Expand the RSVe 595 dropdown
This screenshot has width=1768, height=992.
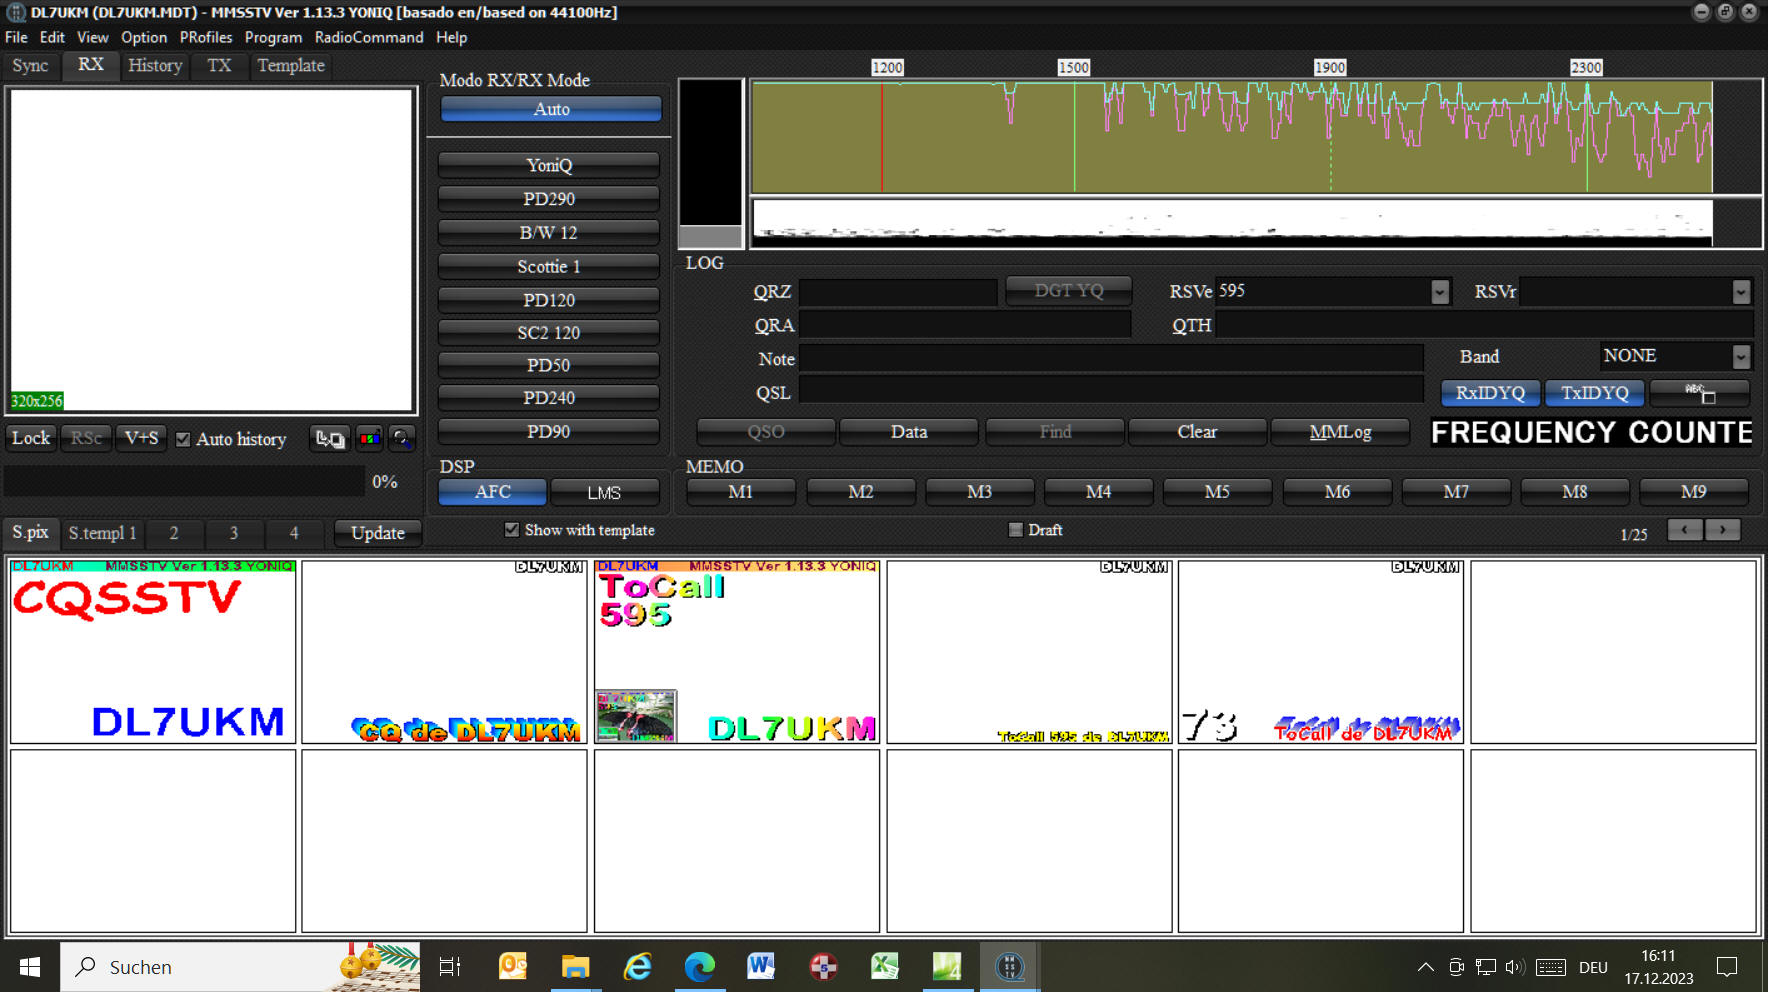coord(1439,291)
